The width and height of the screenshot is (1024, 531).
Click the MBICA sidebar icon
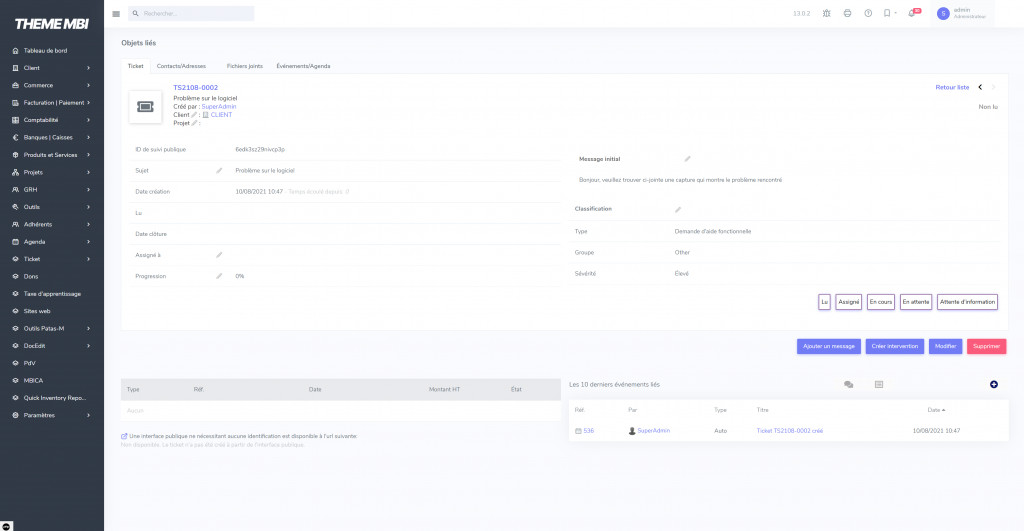point(16,380)
